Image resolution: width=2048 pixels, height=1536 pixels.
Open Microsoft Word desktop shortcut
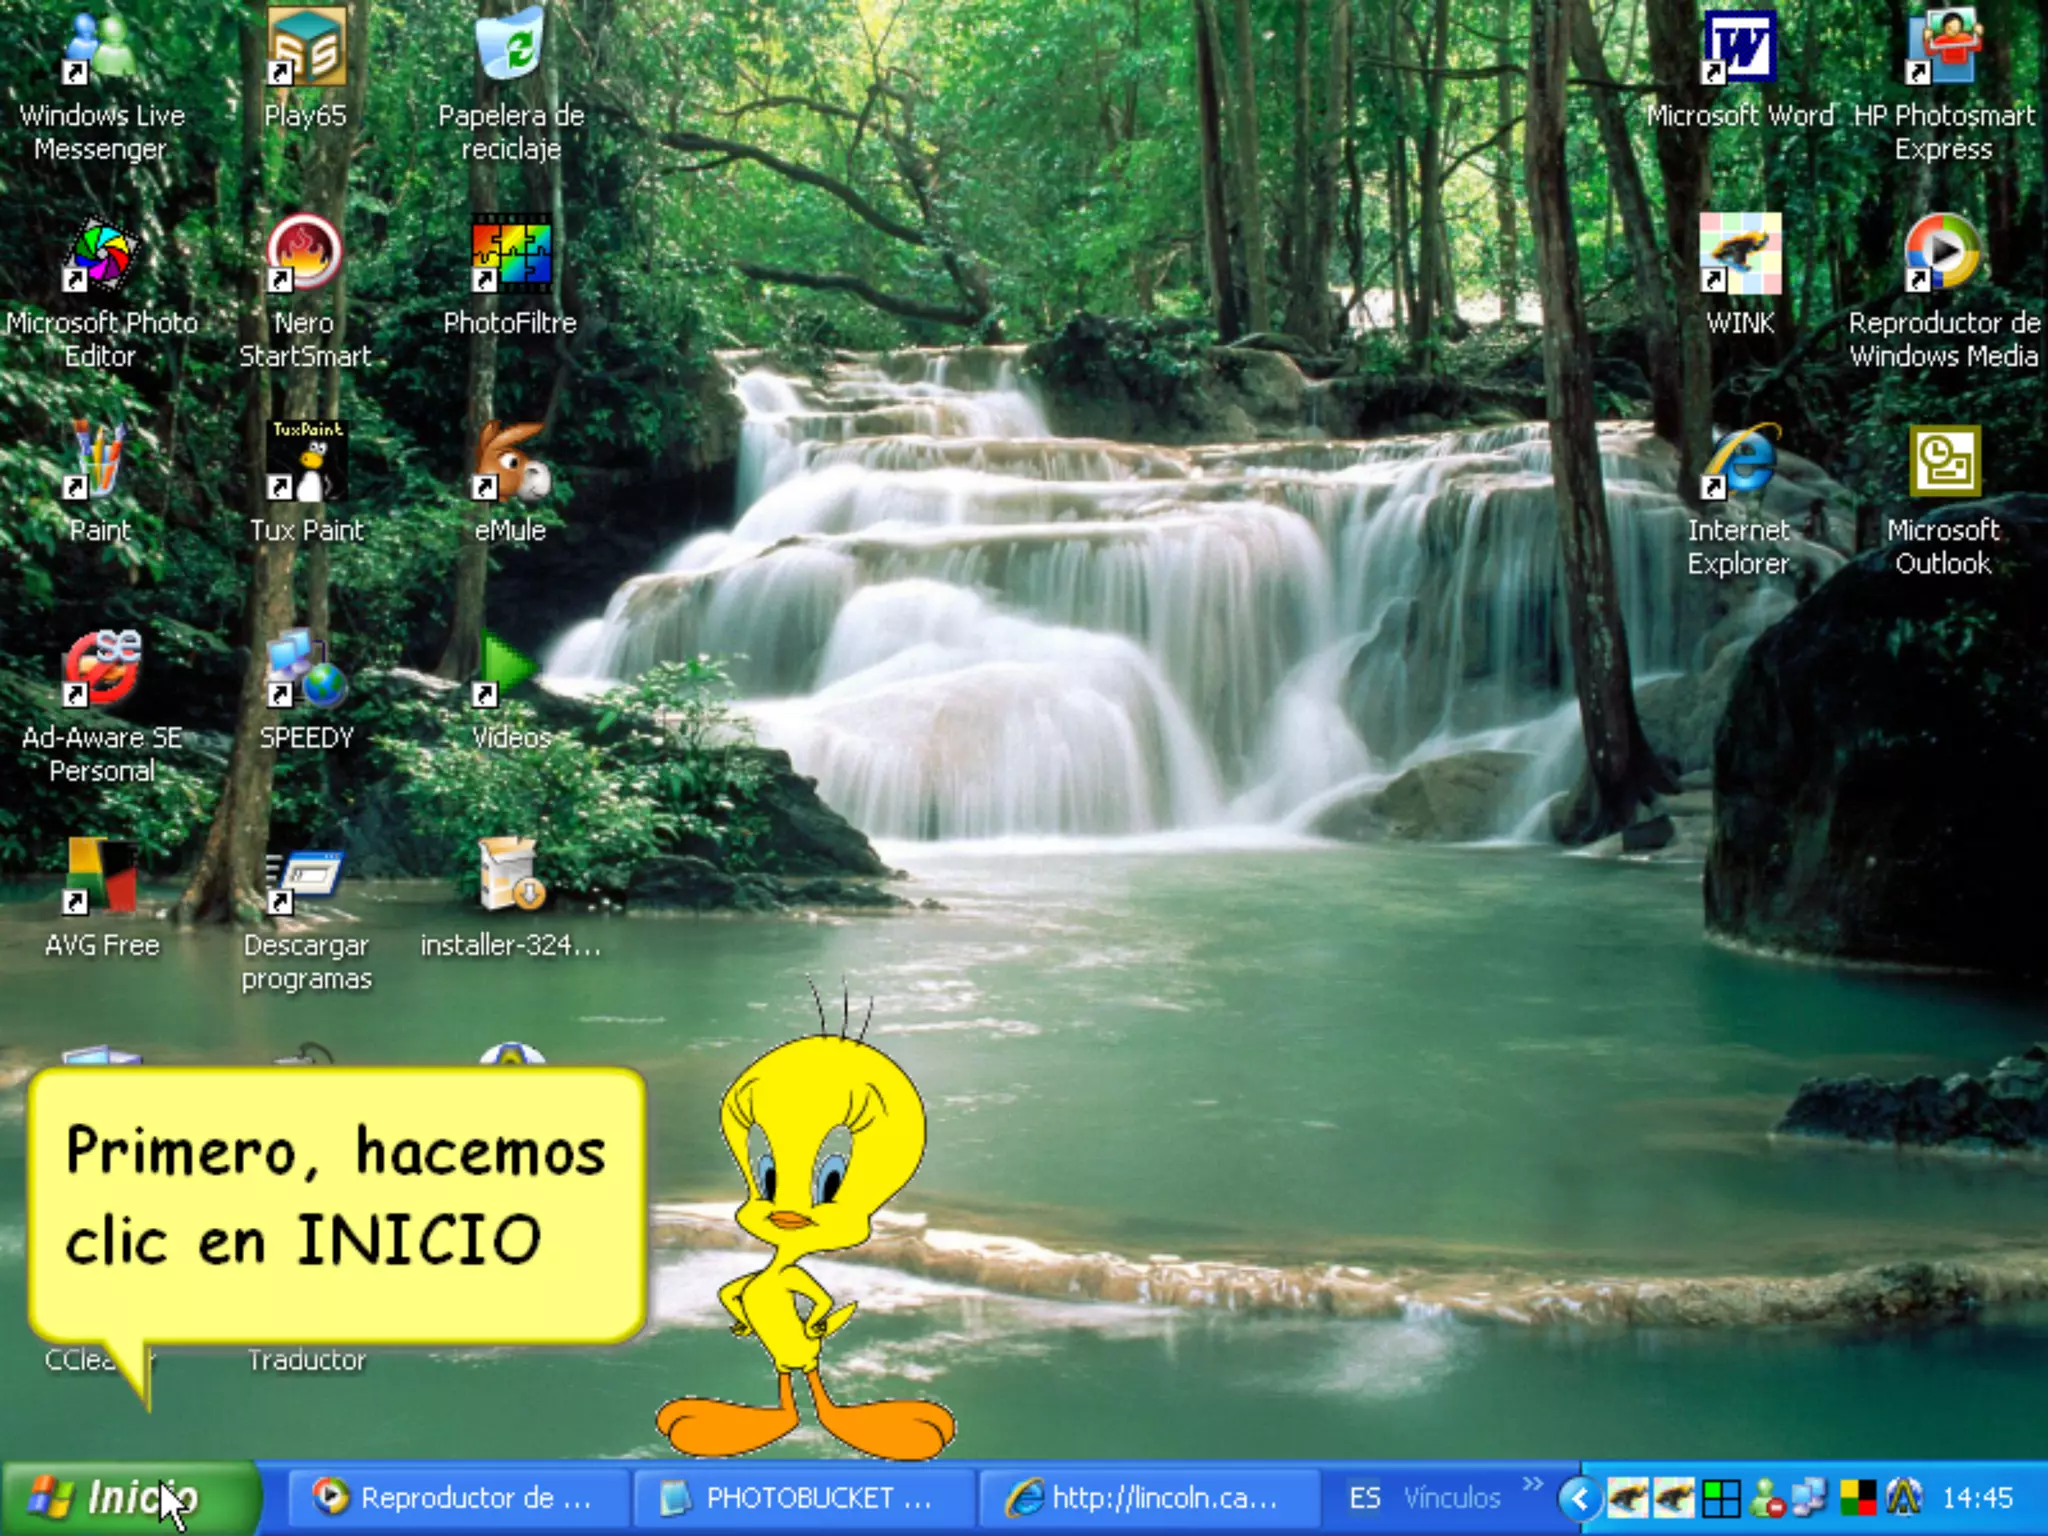pyautogui.click(x=1739, y=50)
